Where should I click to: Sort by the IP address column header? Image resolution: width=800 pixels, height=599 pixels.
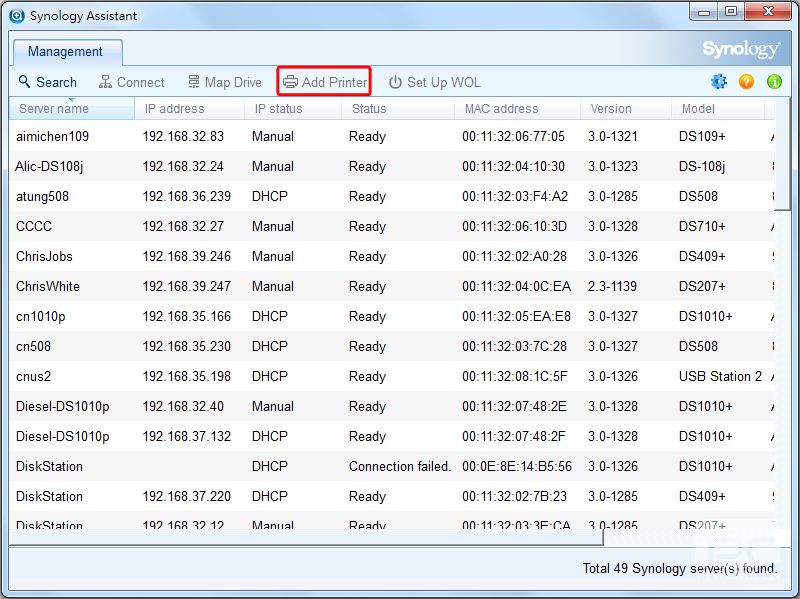coord(190,109)
